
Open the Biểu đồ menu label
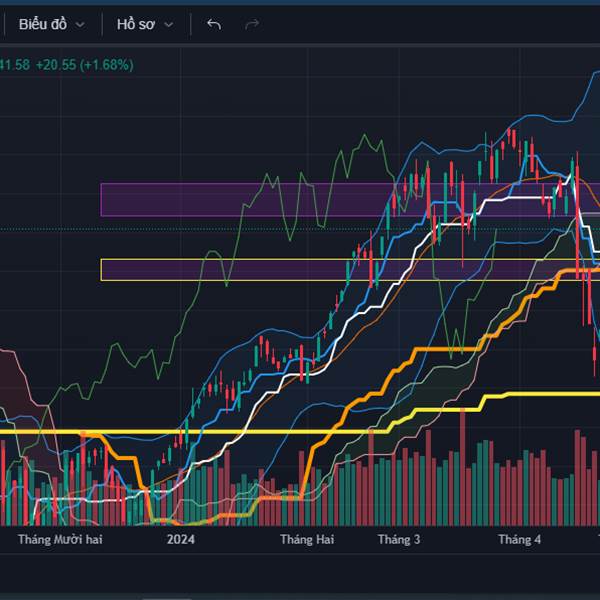pyautogui.click(x=43, y=24)
